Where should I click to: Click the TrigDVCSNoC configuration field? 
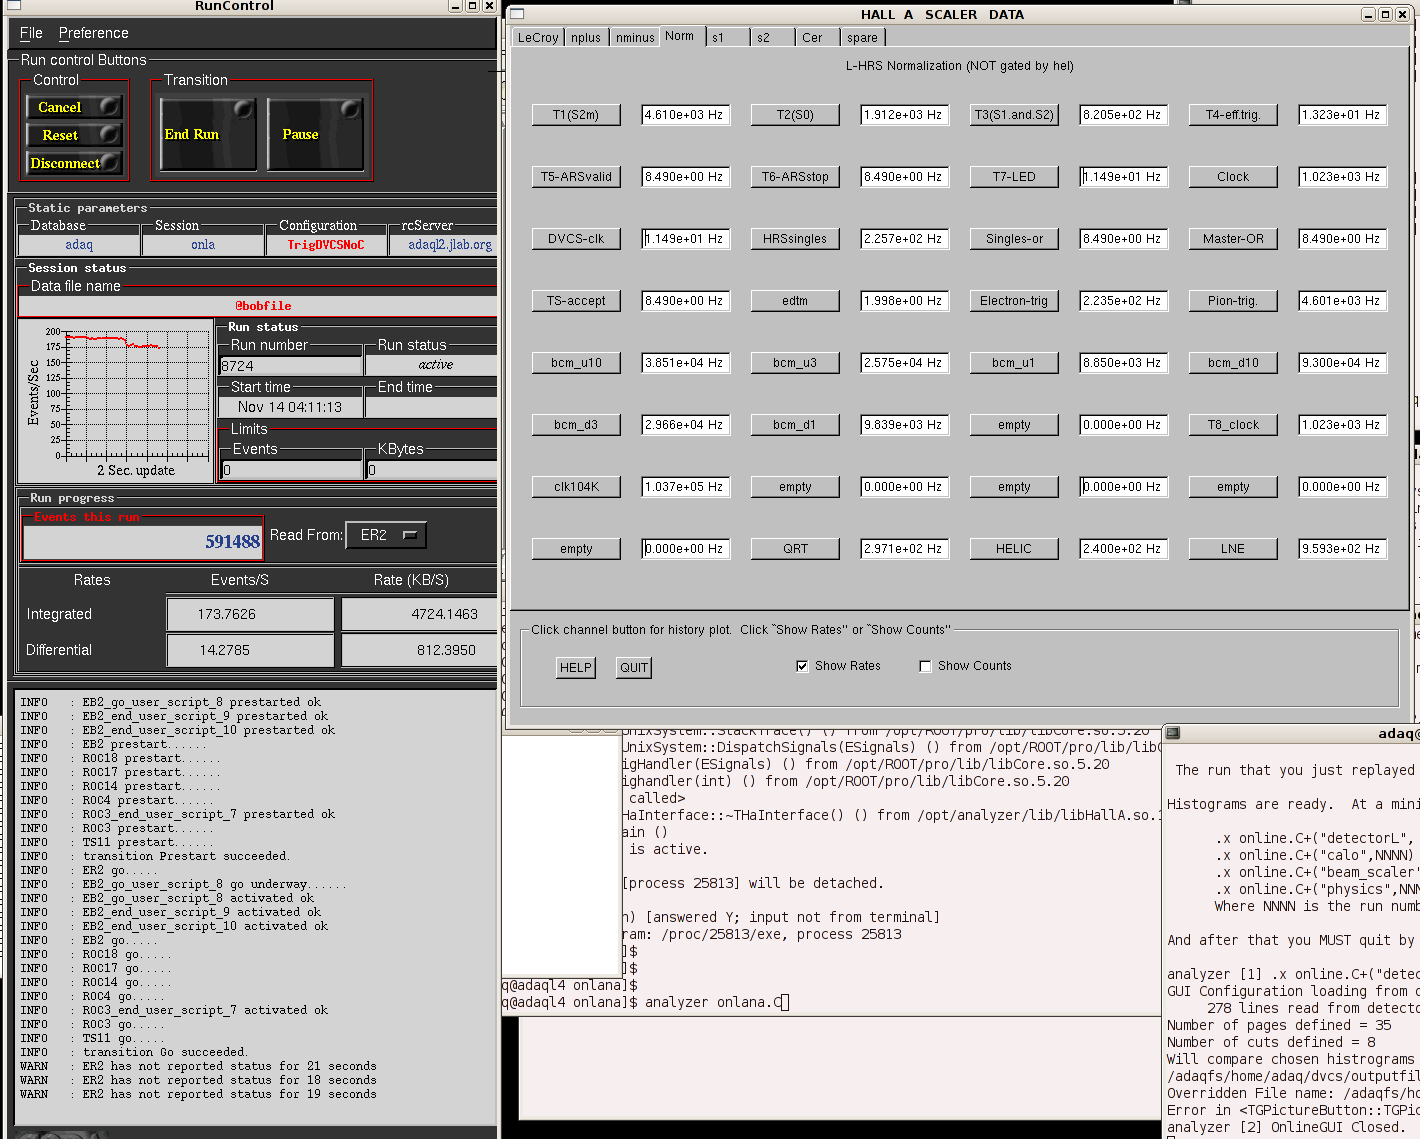[326, 244]
